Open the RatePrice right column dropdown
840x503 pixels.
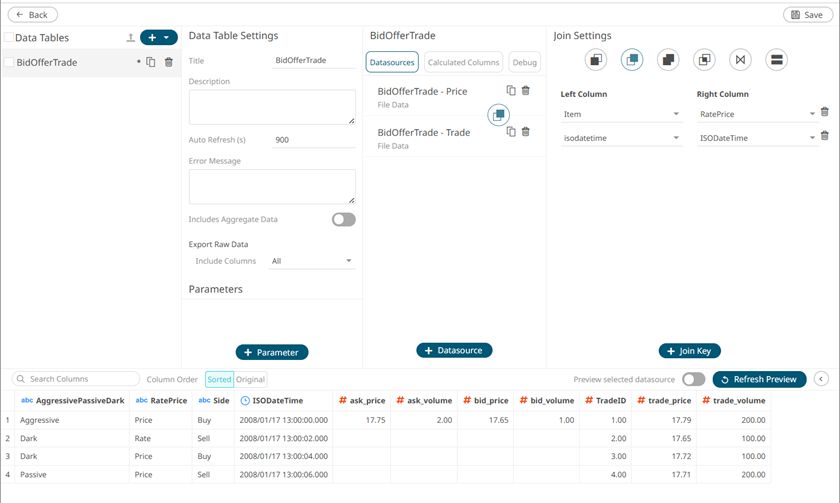click(x=757, y=114)
